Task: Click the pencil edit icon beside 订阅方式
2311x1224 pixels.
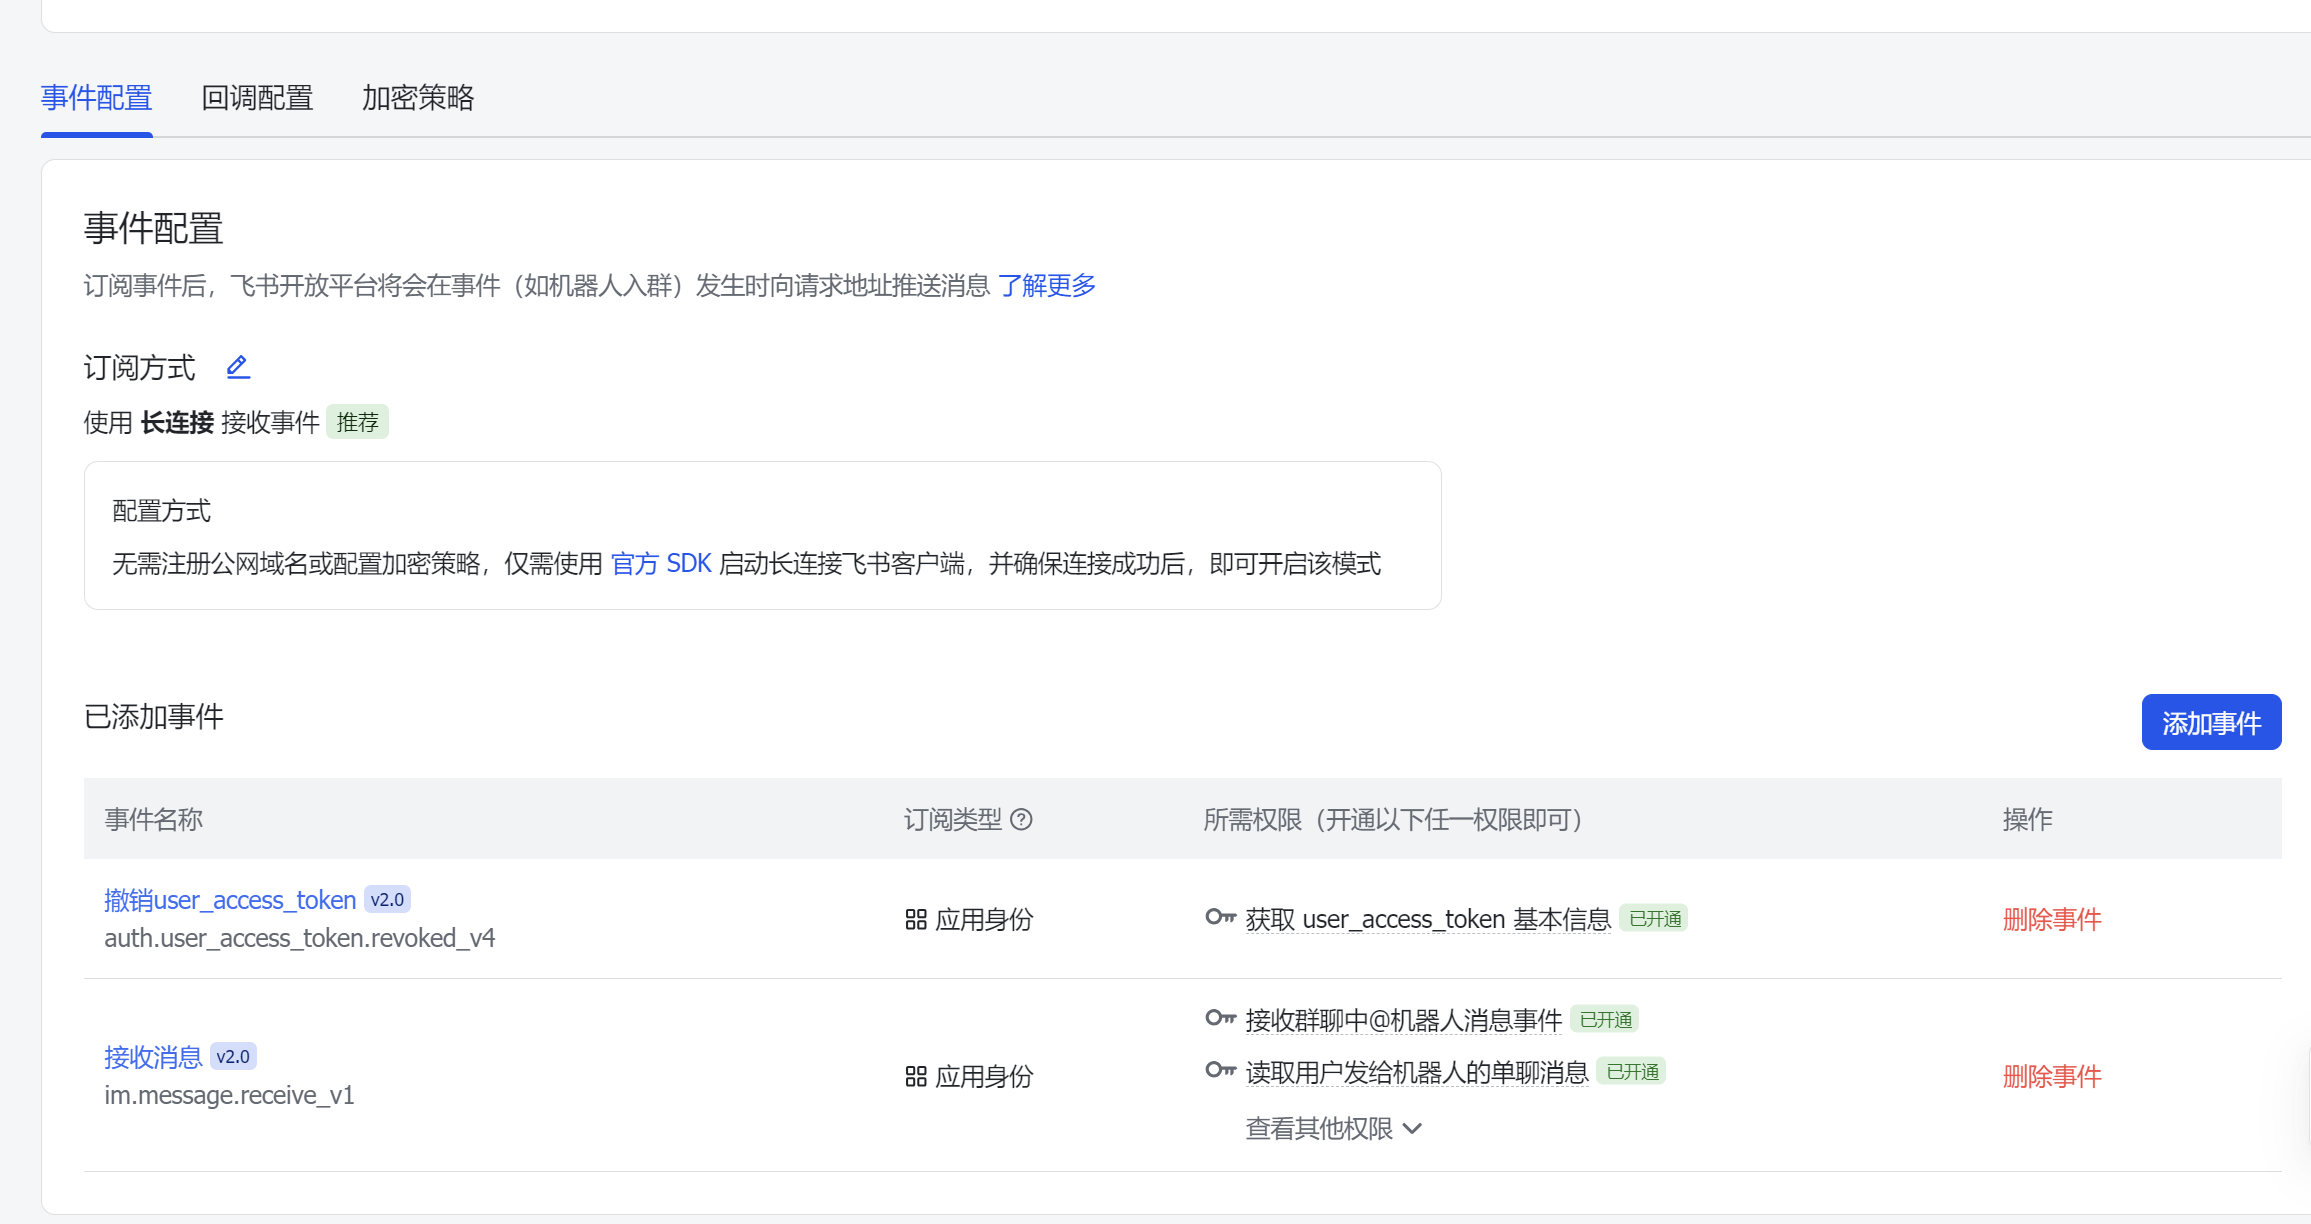Action: (237, 368)
